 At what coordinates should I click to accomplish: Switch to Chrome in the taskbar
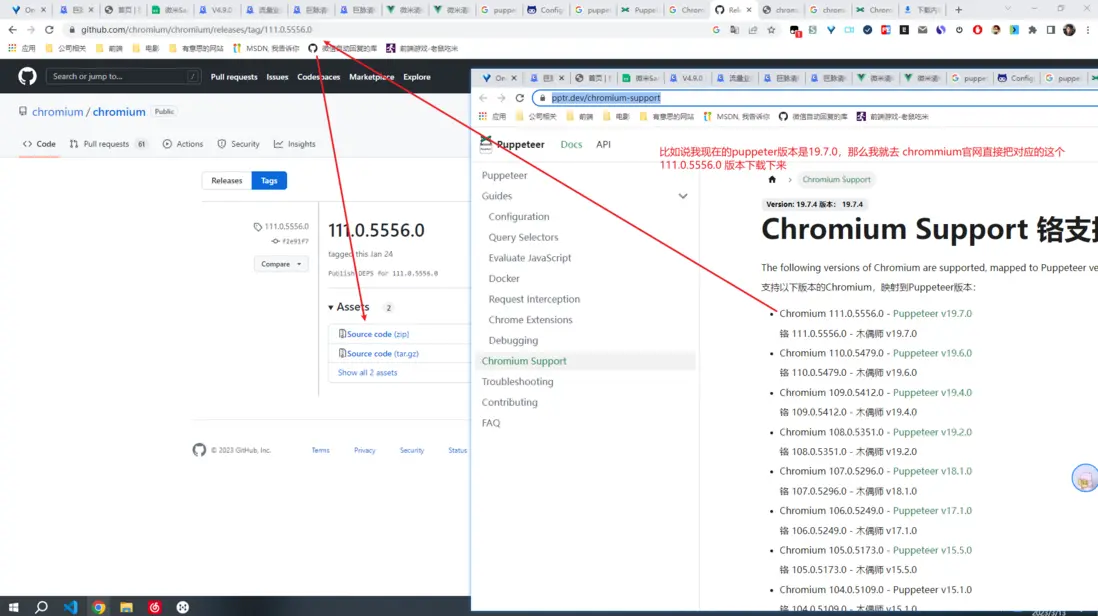pos(99,607)
